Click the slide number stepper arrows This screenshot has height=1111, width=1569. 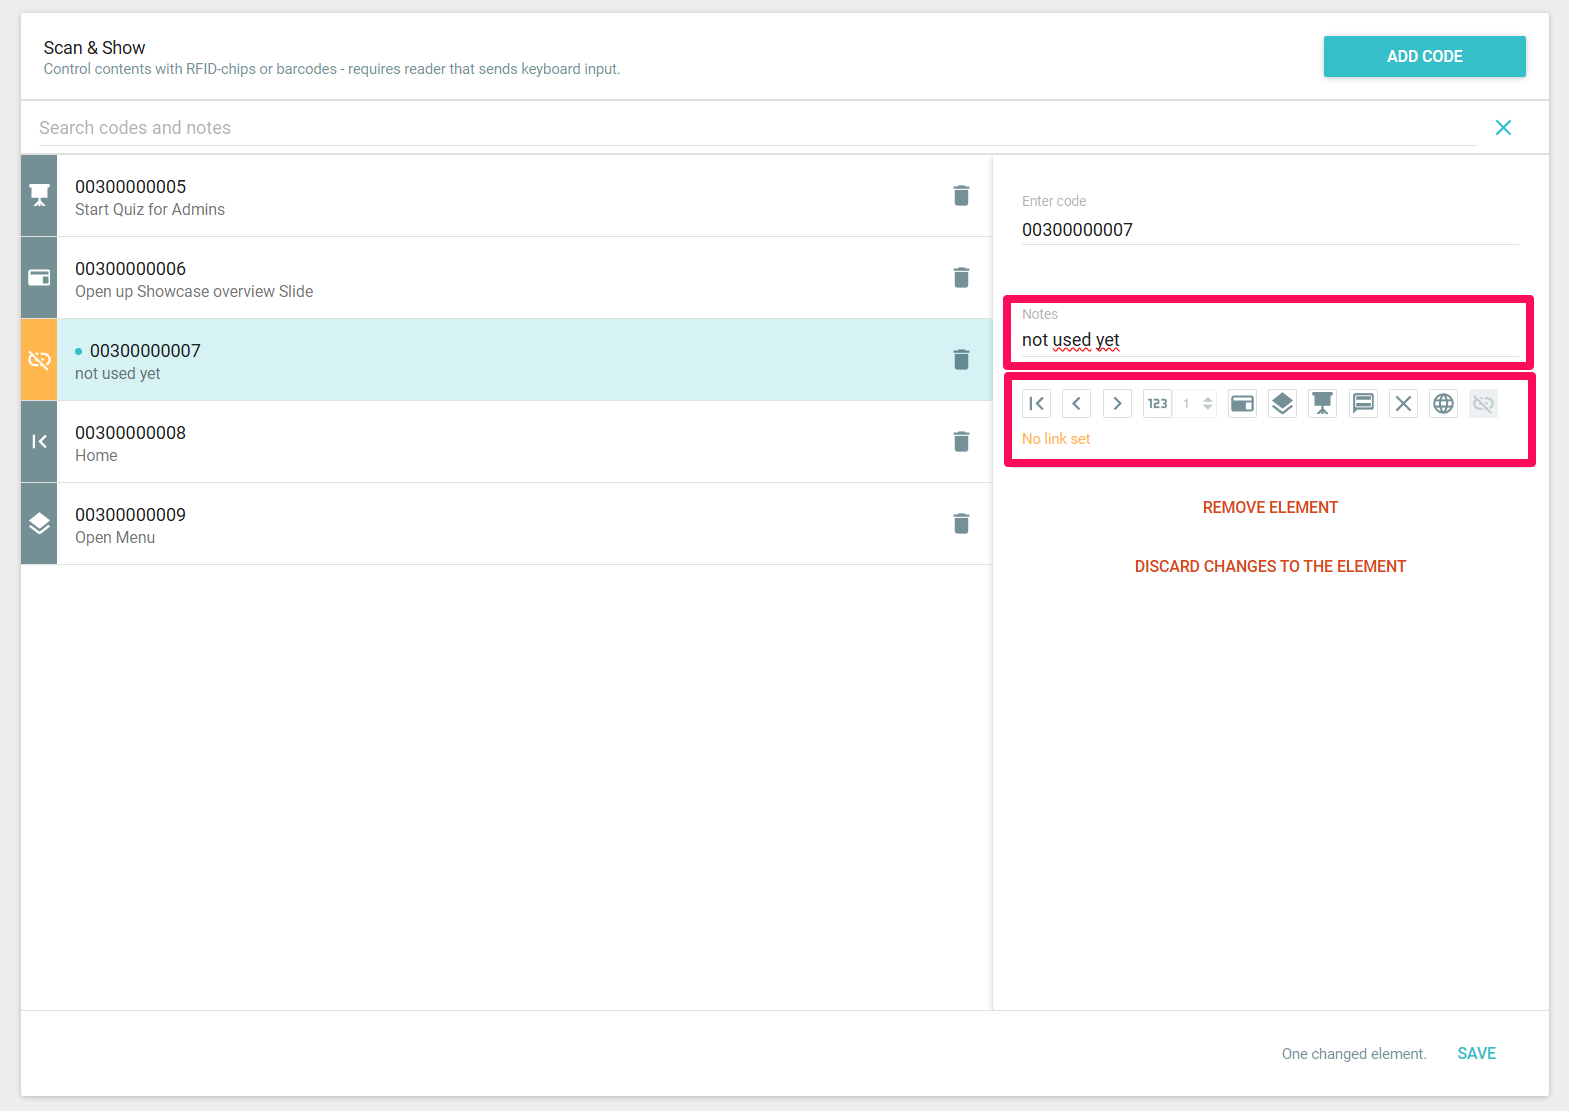point(1208,404)
